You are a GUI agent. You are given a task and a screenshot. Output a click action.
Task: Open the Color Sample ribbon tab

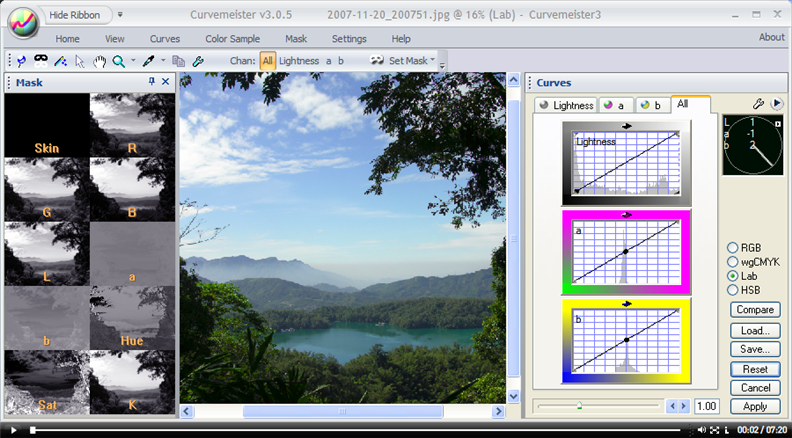pyautogui.click(x=232, y=39)
